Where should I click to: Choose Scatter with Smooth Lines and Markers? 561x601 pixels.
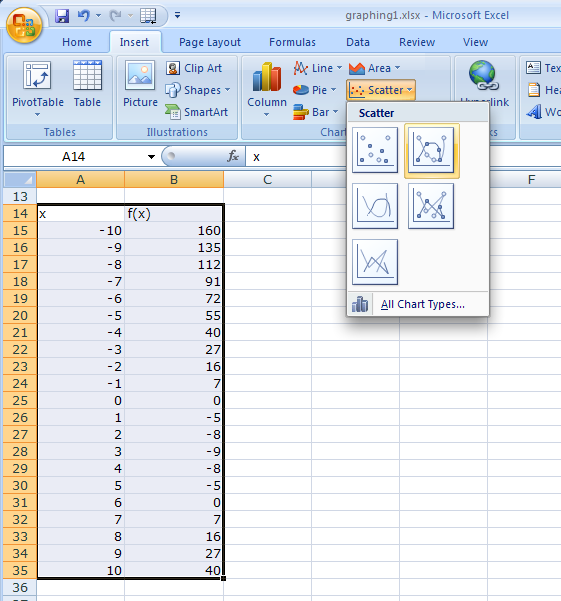click(x=431, y=150)
